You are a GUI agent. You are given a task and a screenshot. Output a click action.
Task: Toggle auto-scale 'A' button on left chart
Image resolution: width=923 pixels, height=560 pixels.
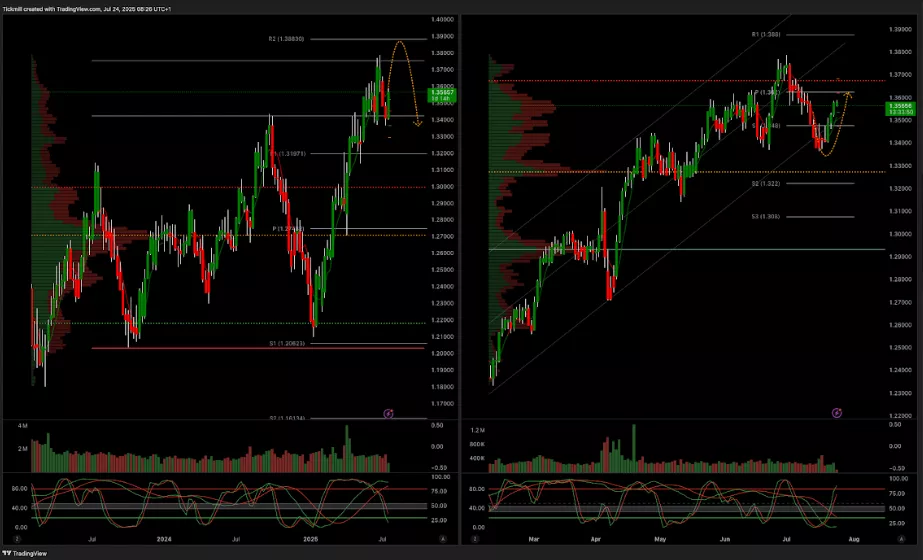[x=442, y=538]
